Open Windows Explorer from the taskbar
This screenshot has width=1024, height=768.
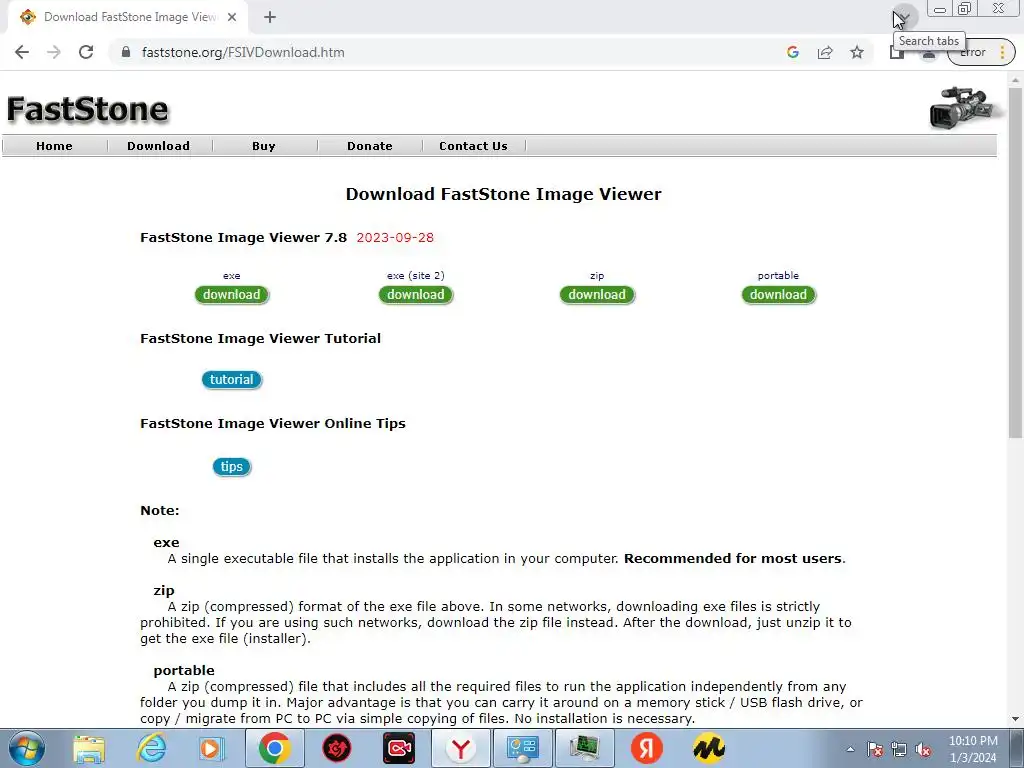point(89,748)
